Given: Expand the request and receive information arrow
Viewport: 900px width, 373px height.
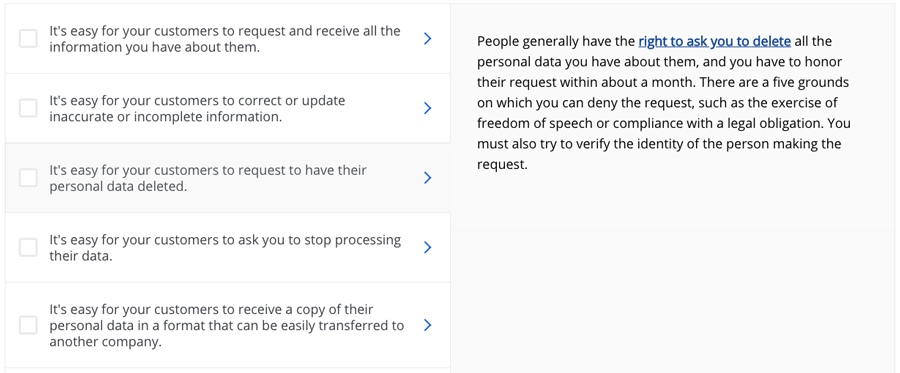Looking at the screenshot, I should [427, 38].
